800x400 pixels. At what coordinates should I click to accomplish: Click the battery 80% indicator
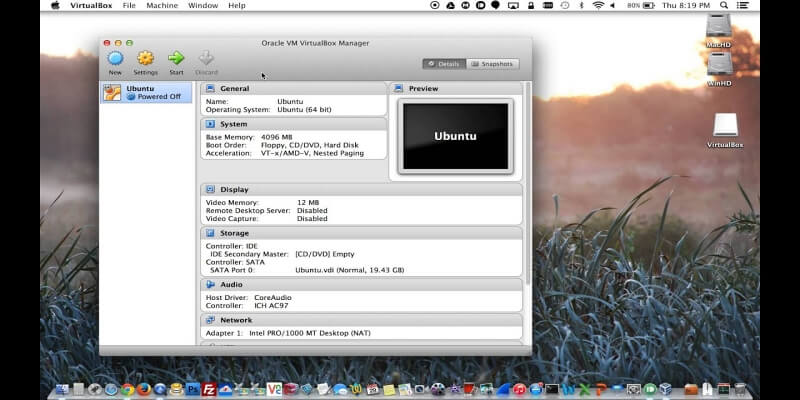point(641,5)
